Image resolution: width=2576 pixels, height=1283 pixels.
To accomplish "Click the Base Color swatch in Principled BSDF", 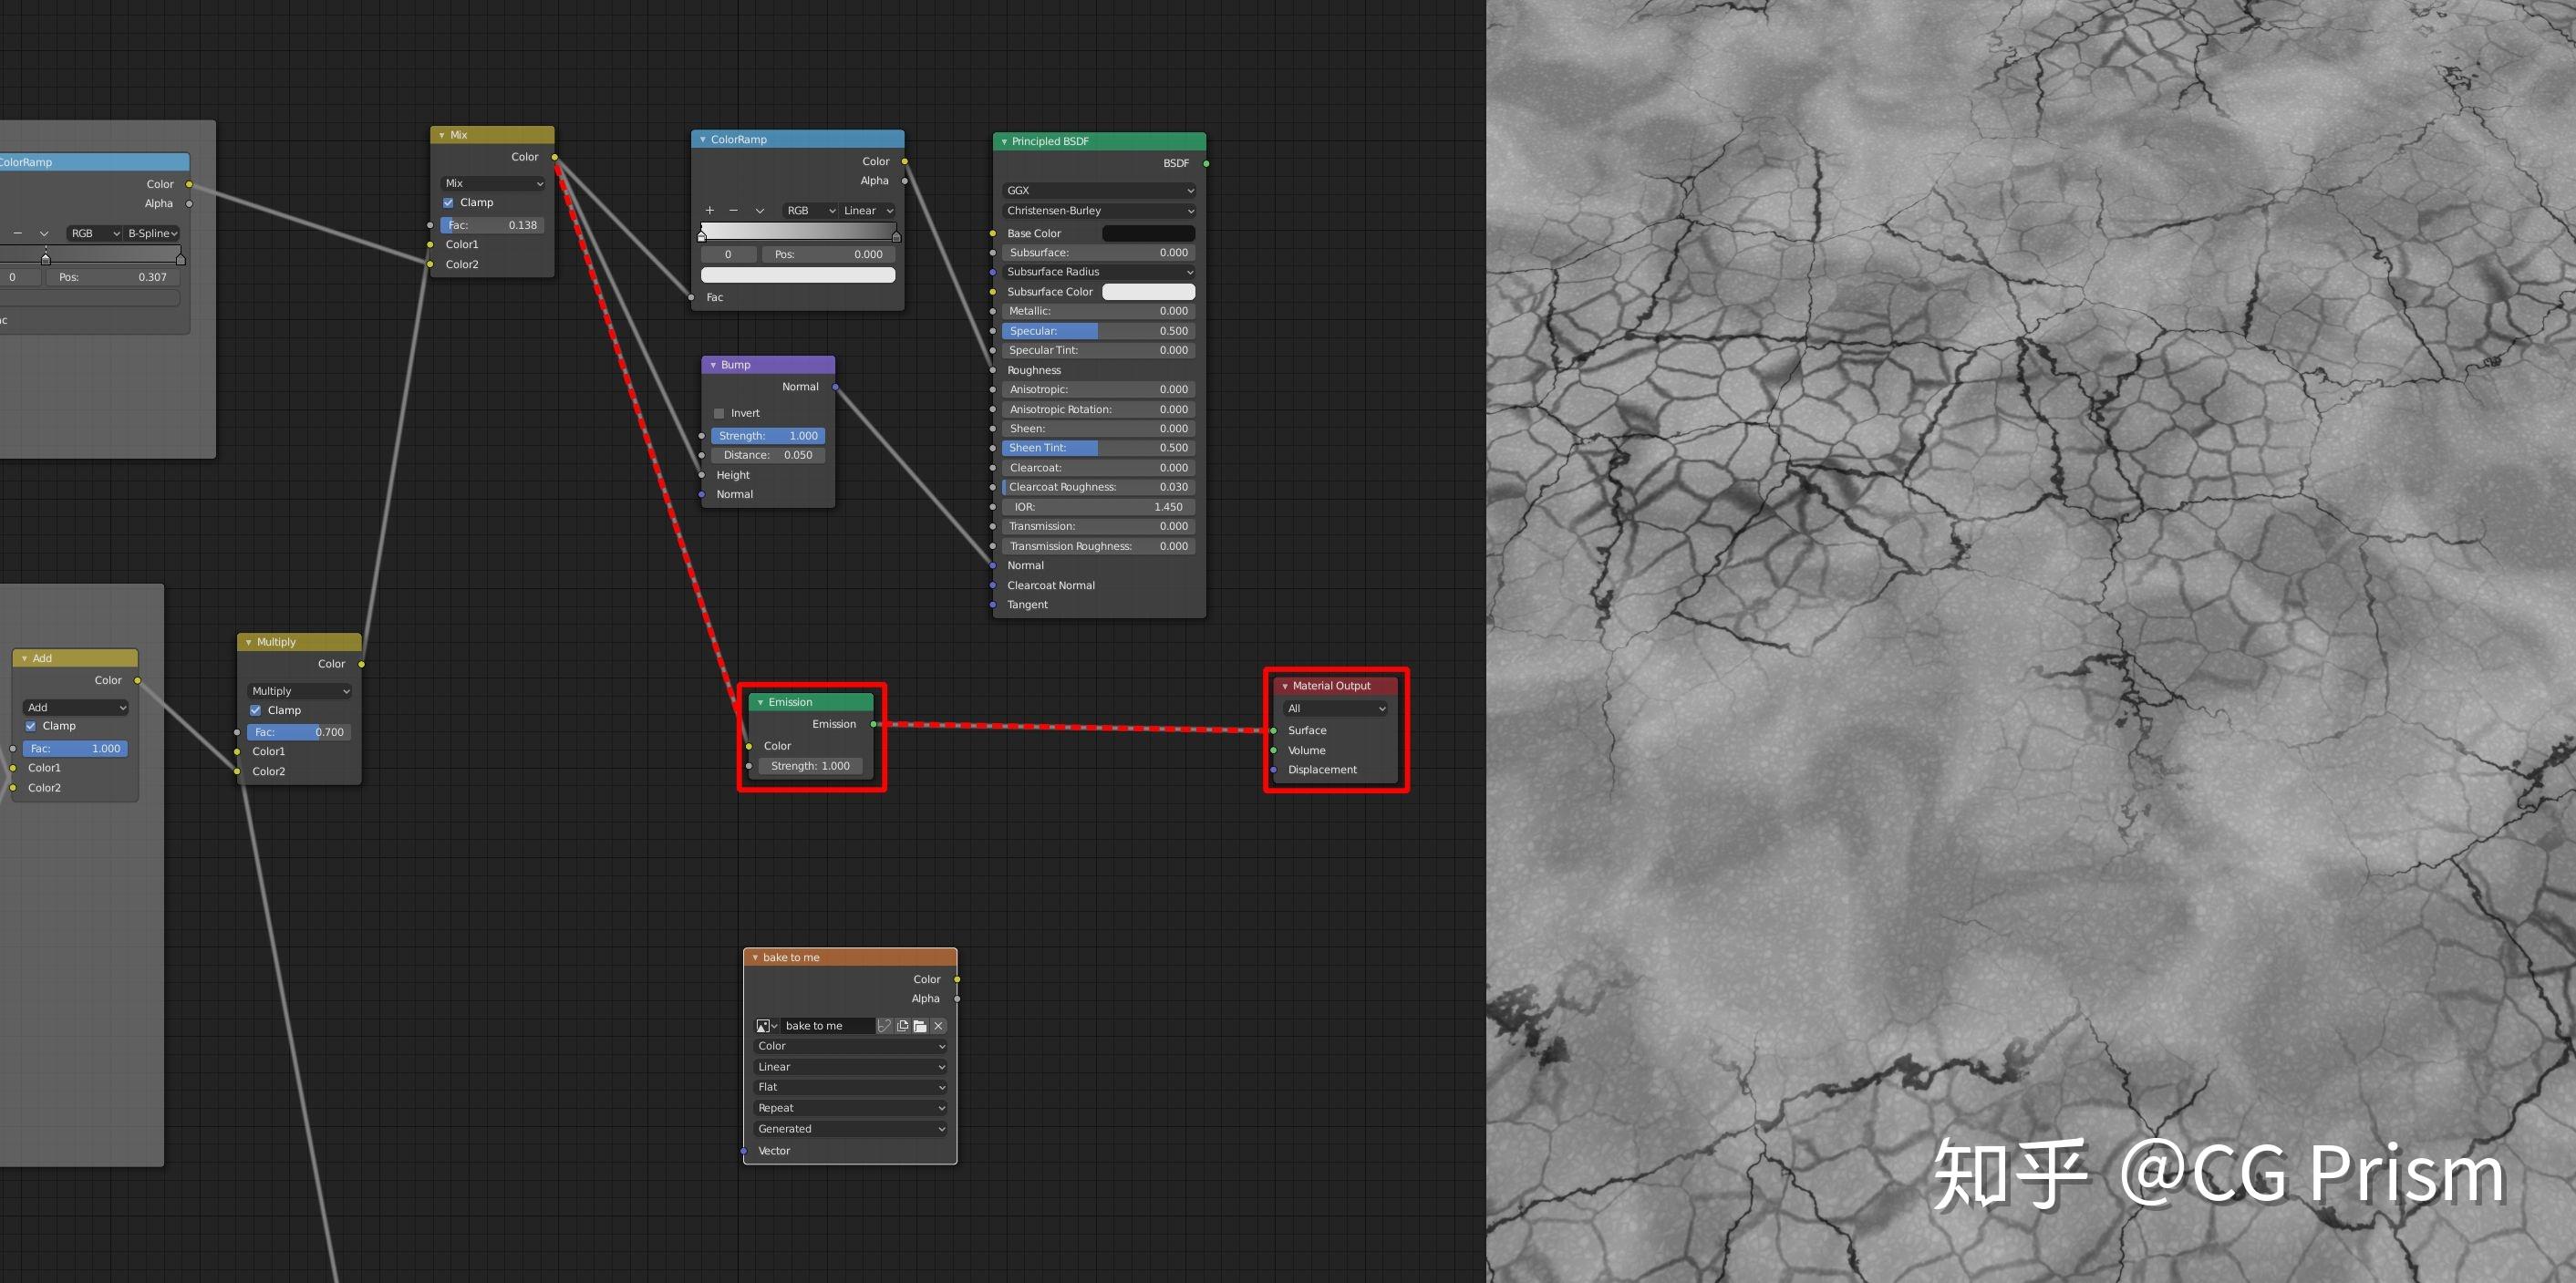I will coord(1148,232).
